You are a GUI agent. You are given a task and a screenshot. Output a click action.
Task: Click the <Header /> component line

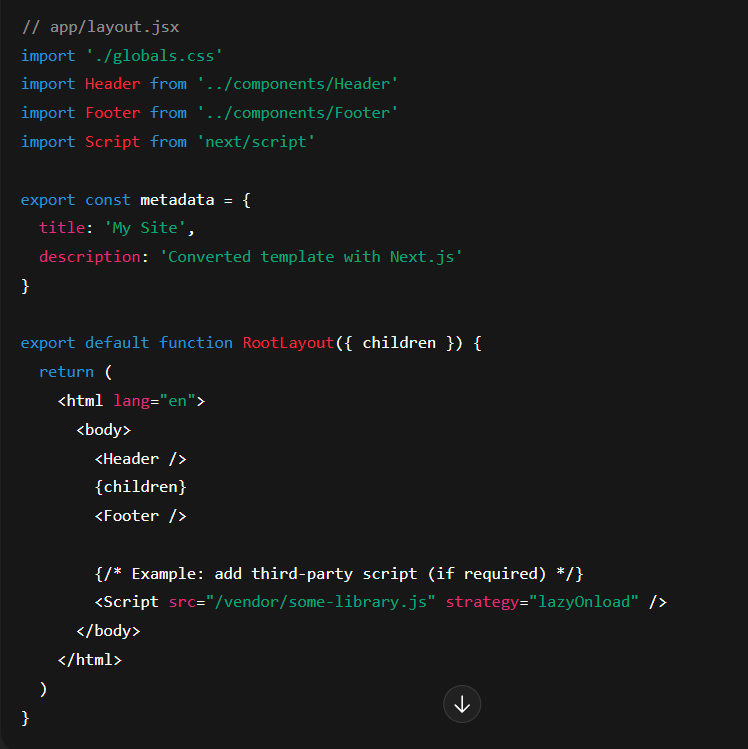[140, 459]
